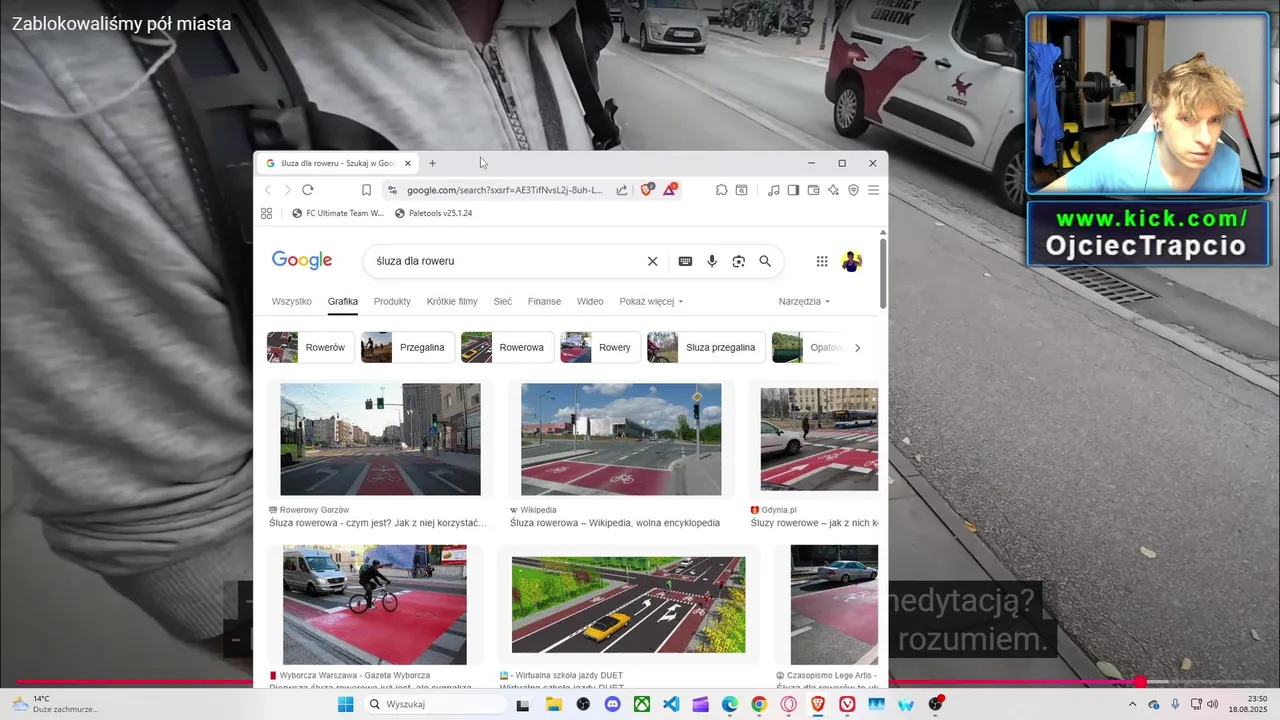Viewport: 1280px width, 720px height.
Task: Open the browser hamburger main menu
Action: pos(873,190)
